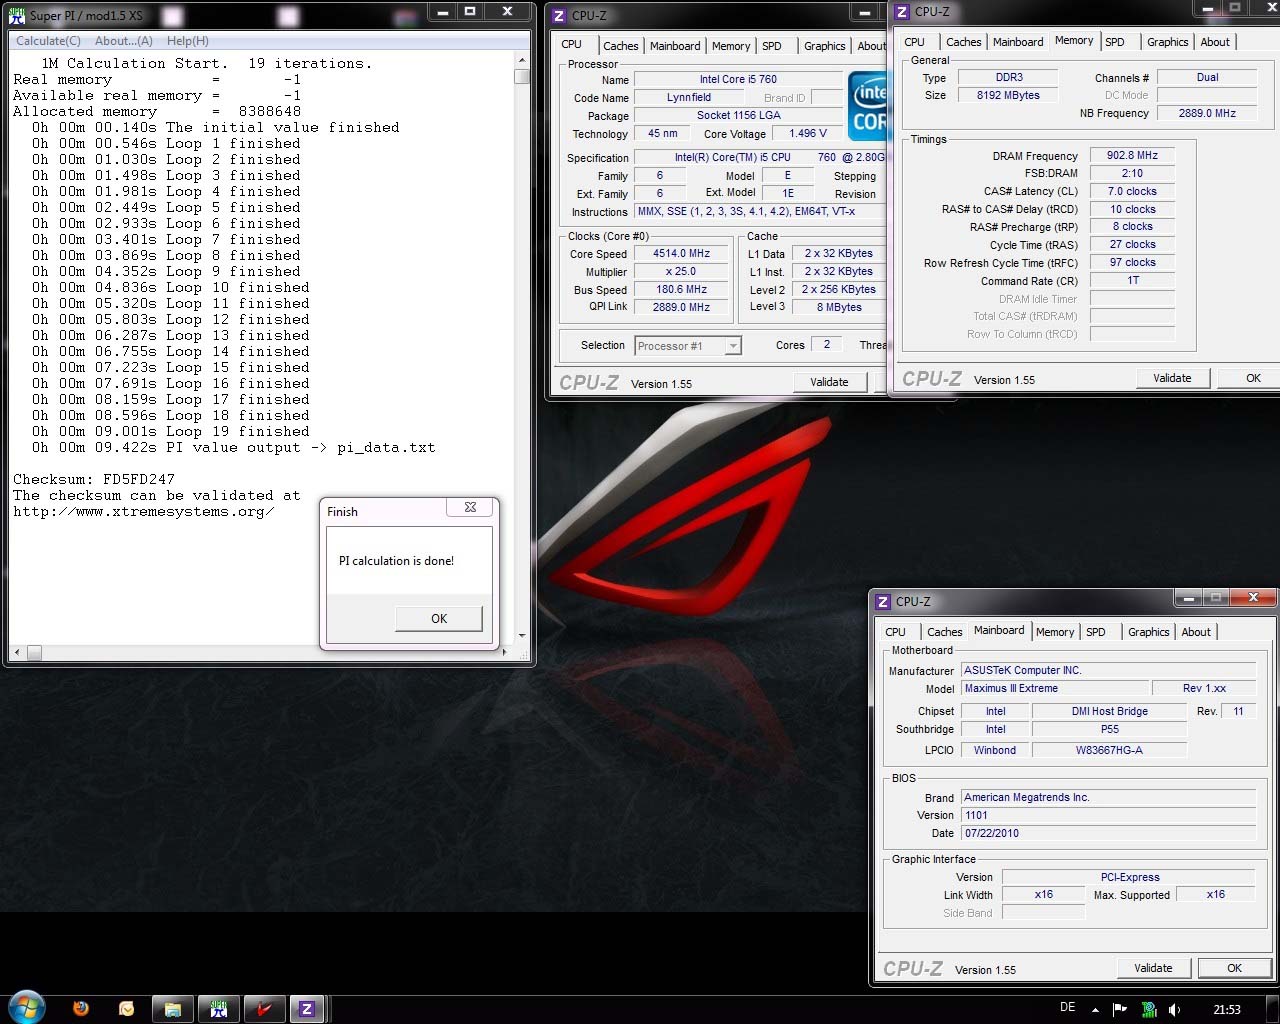
Task: Switch to Caches tab in the processor CPU-Z window
Action: (x=620, y=46)
